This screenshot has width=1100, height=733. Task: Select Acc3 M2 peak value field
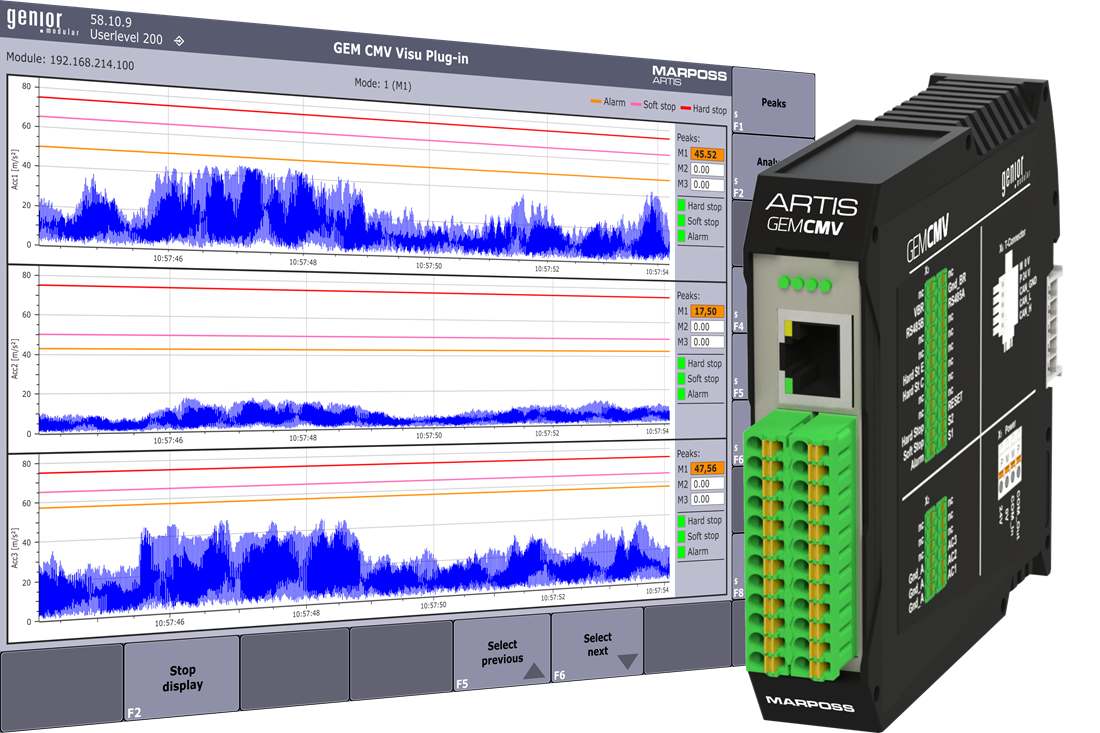707,484
